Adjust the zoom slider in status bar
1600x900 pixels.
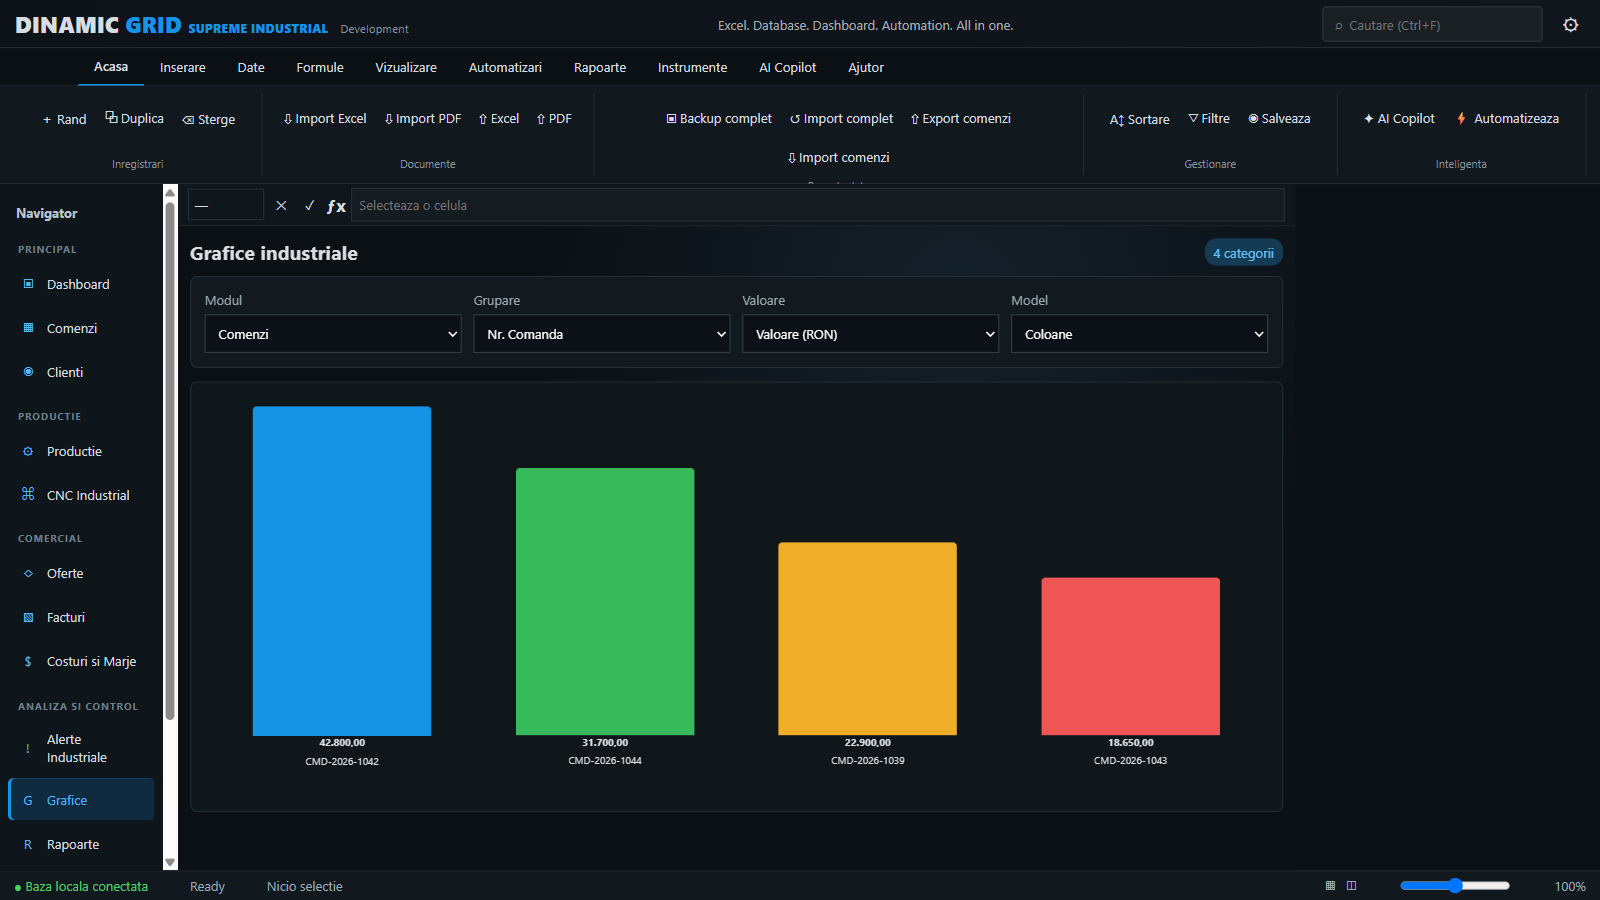point(1455,885)
